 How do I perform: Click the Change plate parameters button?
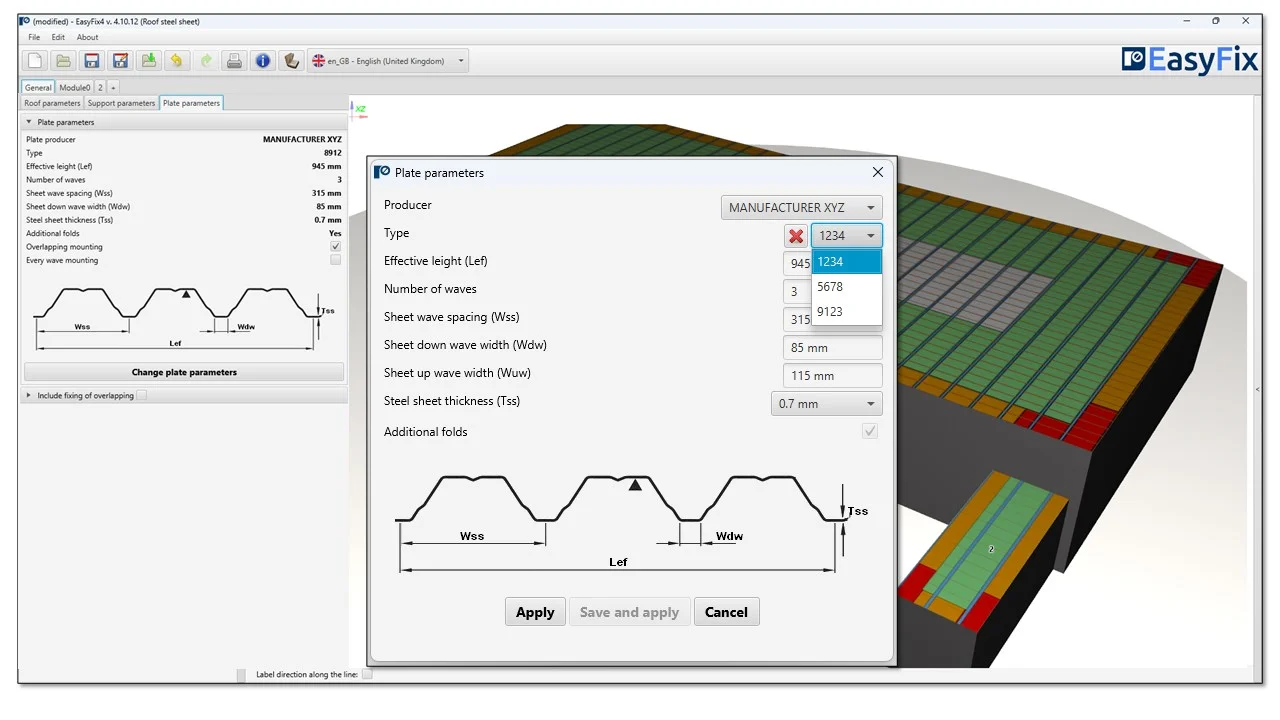point(184,372)
